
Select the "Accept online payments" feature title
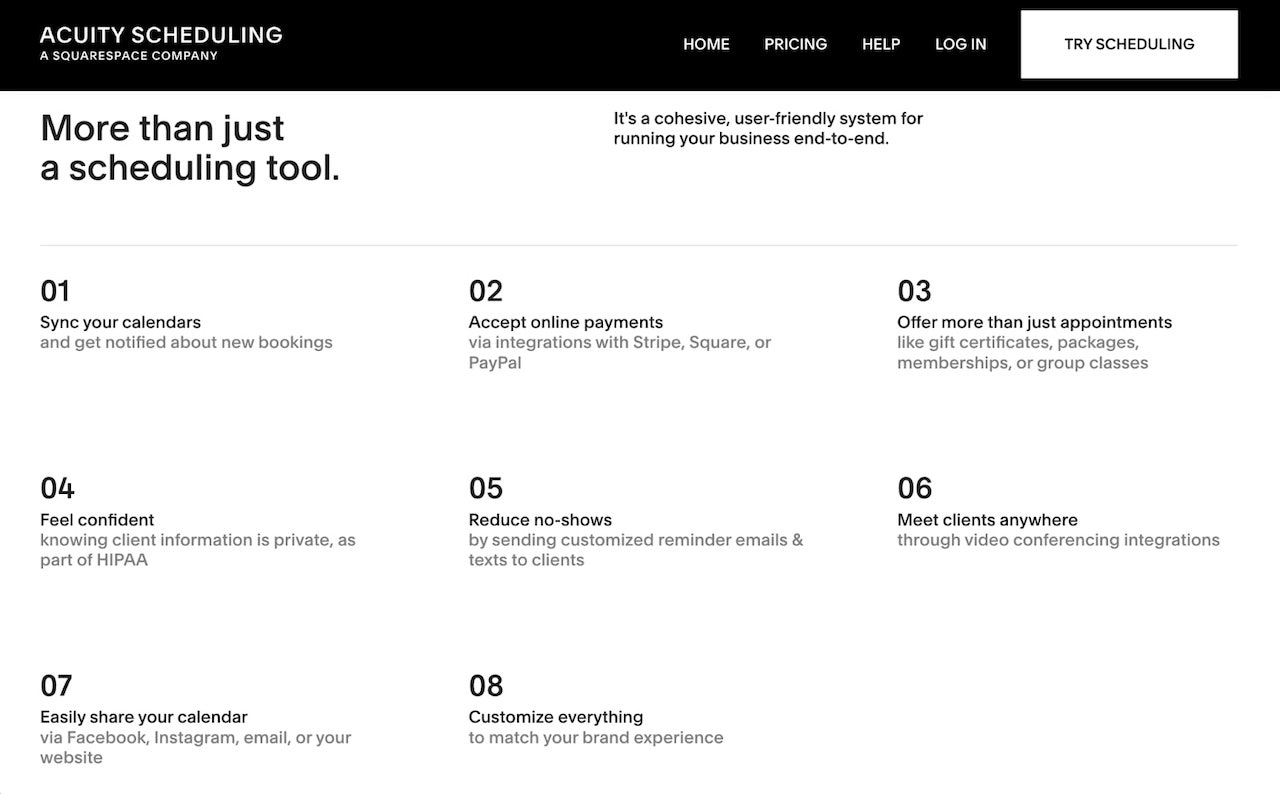tap(565, 322)
